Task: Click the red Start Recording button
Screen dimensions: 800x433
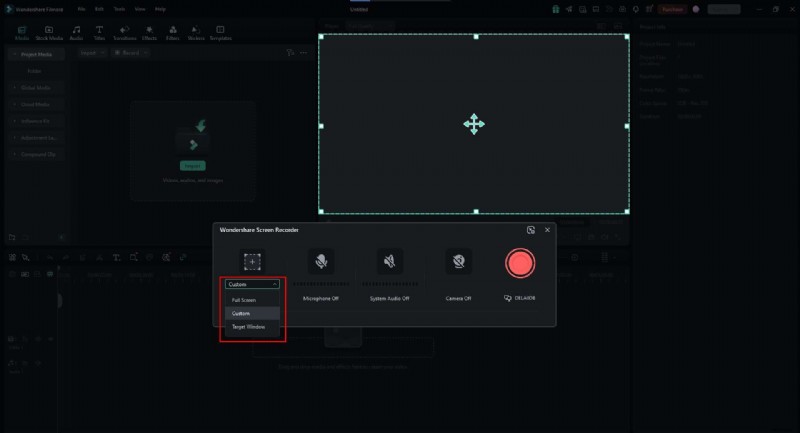Action: pos(520,263)
